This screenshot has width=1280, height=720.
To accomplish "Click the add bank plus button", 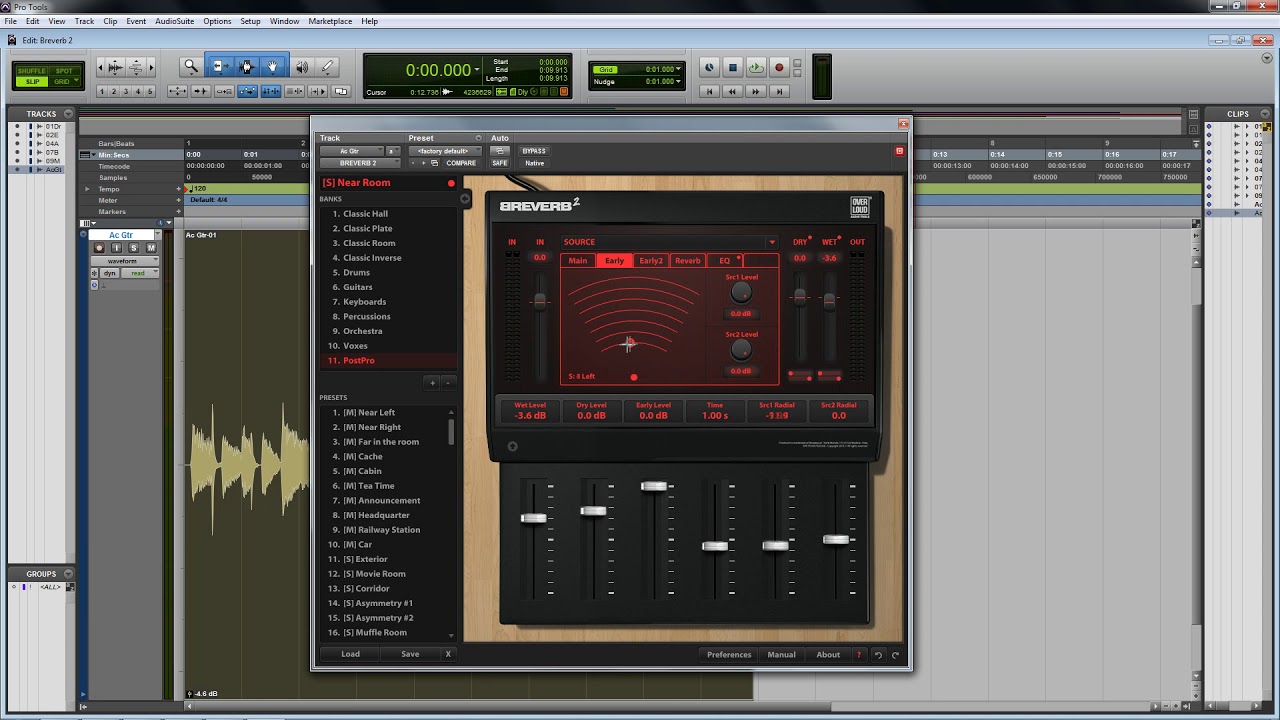I will pyautogui.click(x=433, y=383).
